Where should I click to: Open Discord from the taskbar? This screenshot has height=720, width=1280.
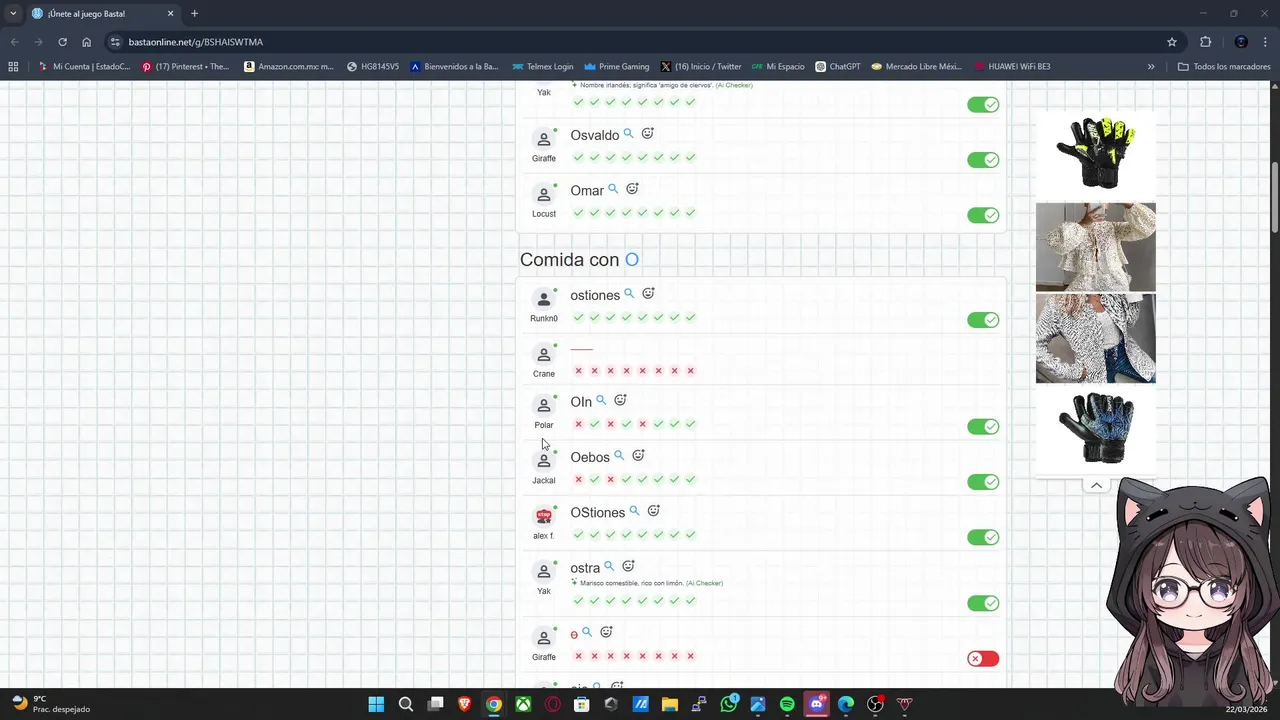click(x=817, y=704)
